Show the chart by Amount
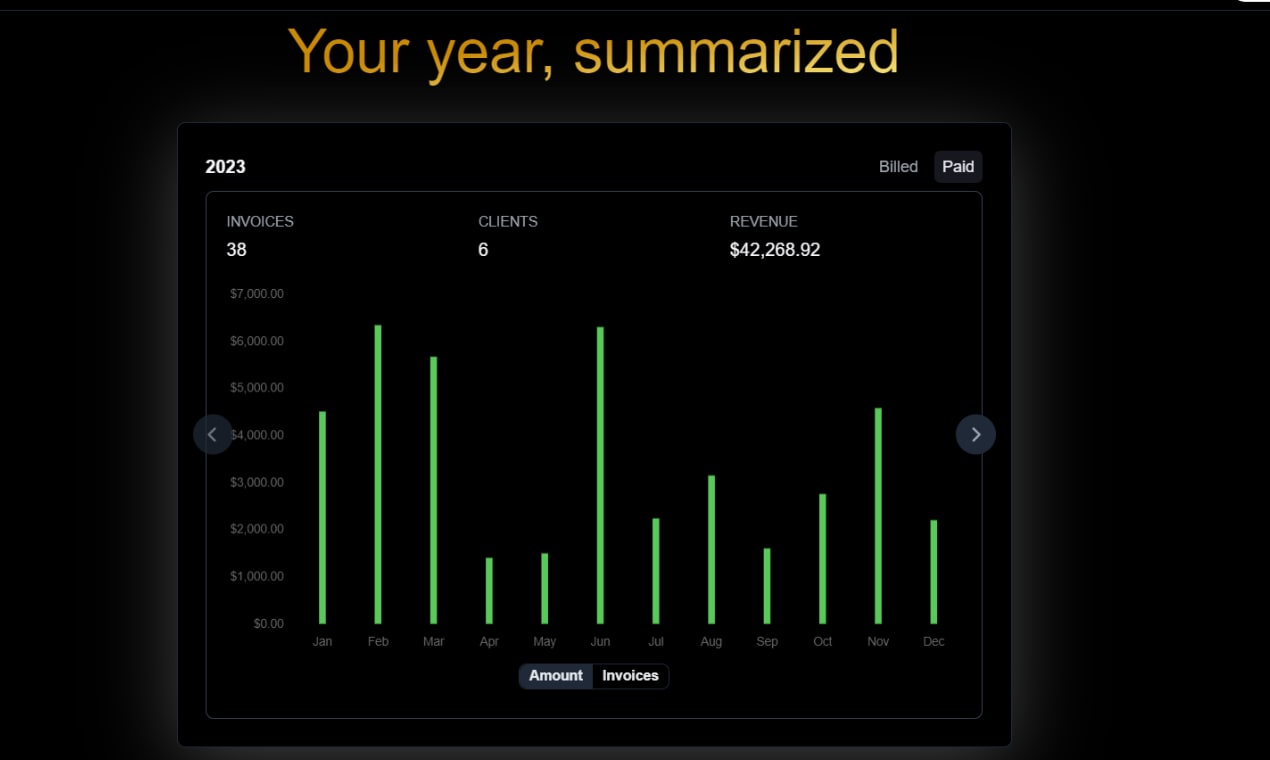Screen dimensions: 1270x760 [x=556, y=676]
